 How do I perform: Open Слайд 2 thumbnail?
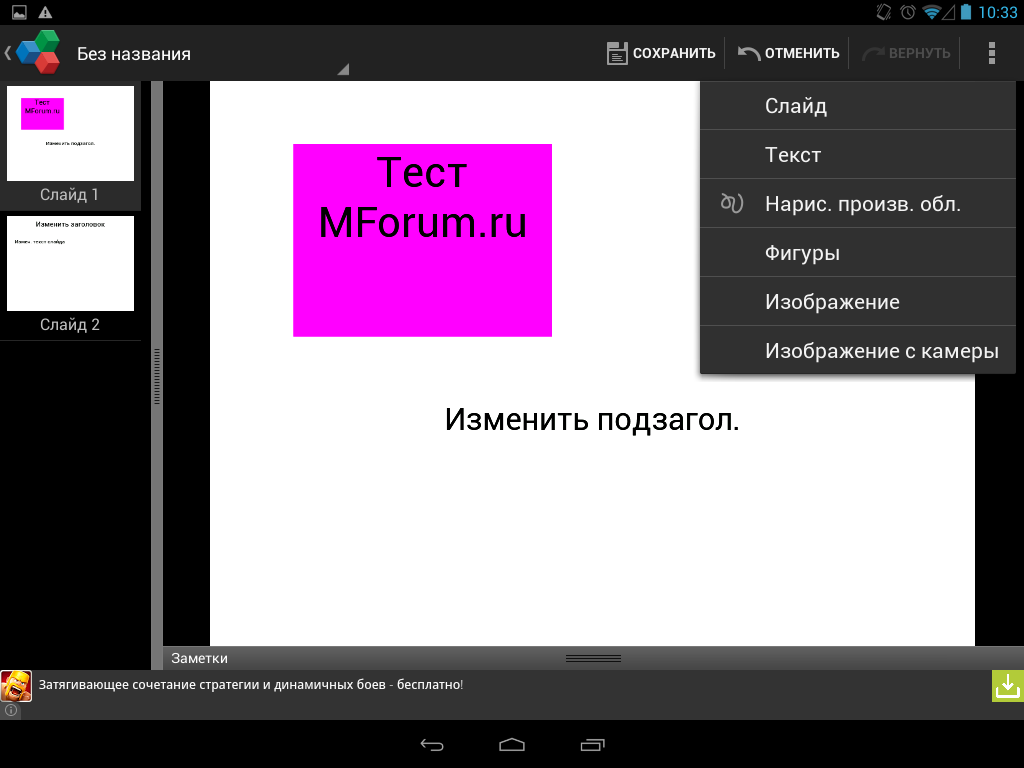pos(70,264)
